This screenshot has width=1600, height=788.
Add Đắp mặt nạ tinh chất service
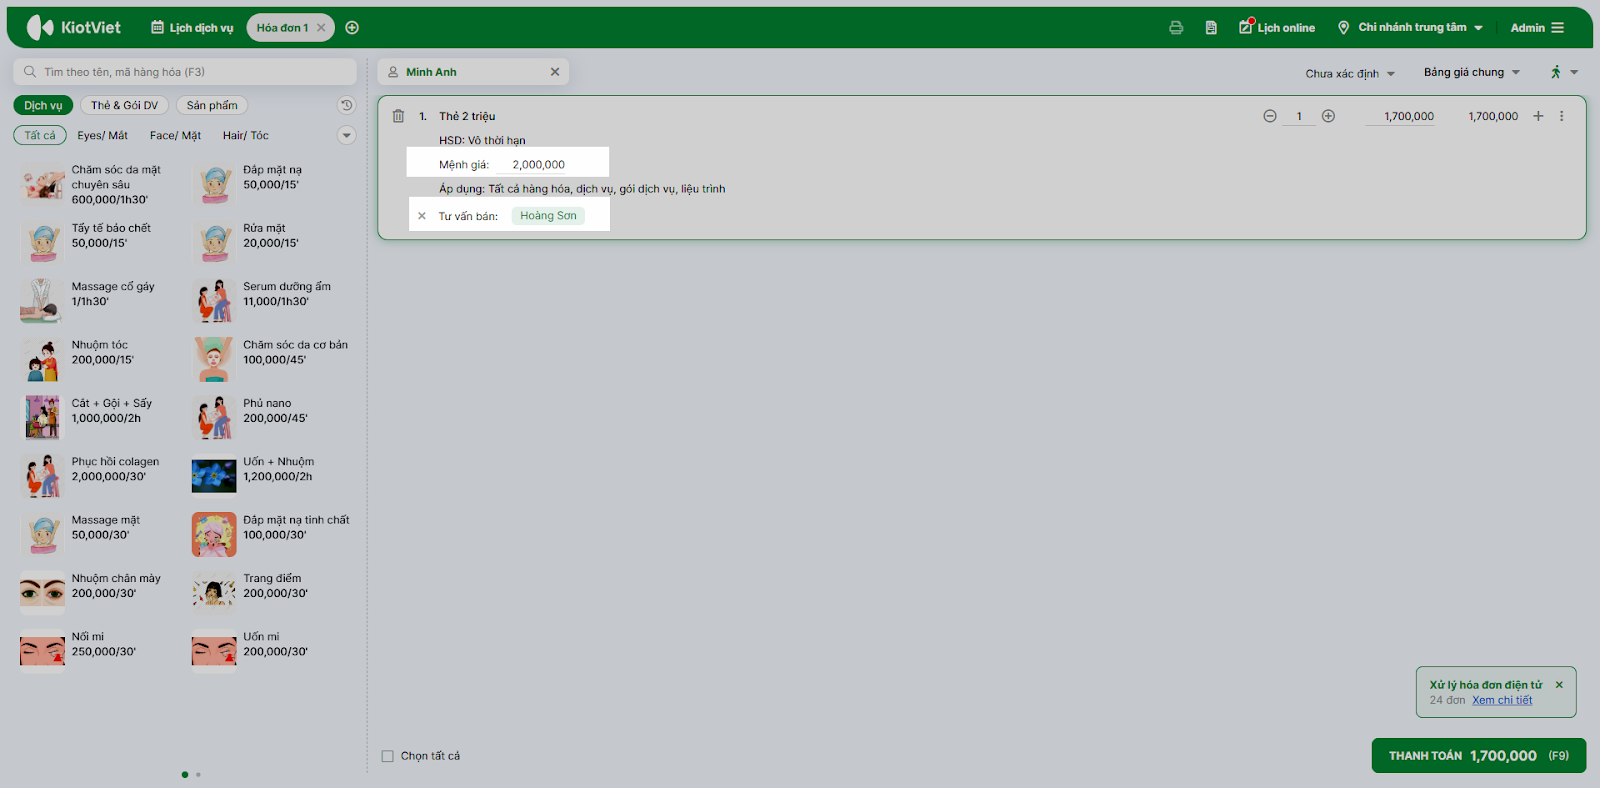click(271, 535)
